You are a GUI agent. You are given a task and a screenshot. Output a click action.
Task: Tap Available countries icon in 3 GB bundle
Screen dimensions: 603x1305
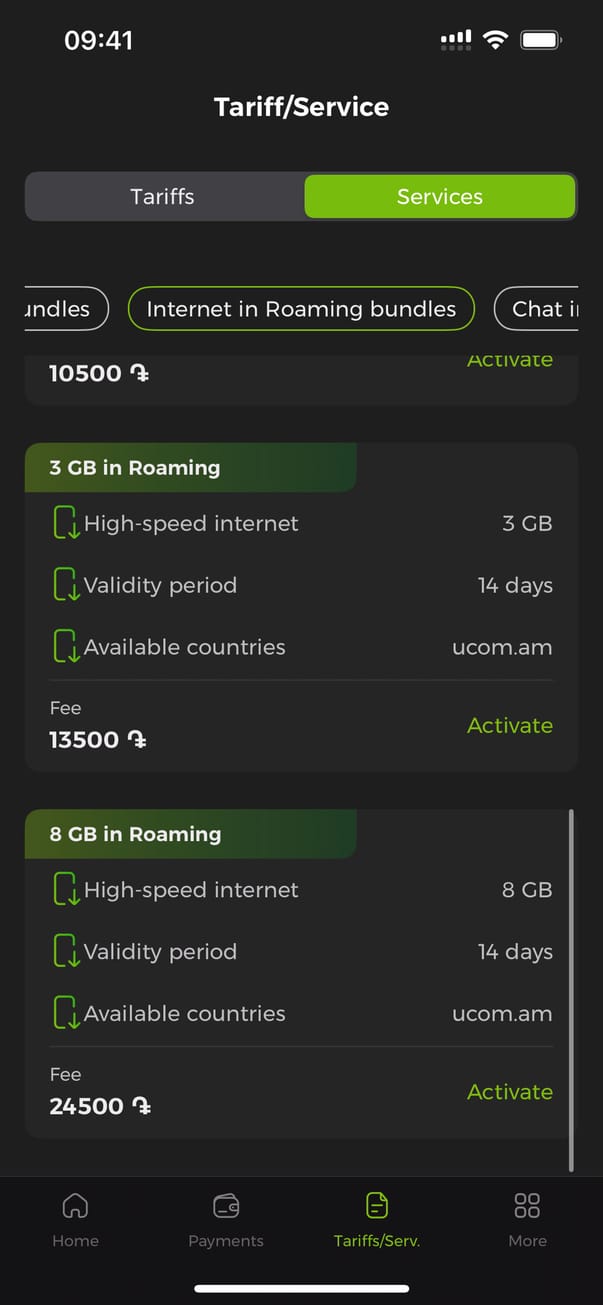66,647
